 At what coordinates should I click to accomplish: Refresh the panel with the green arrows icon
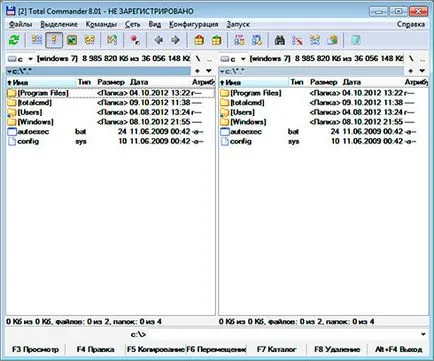click(x=14, y=40)
